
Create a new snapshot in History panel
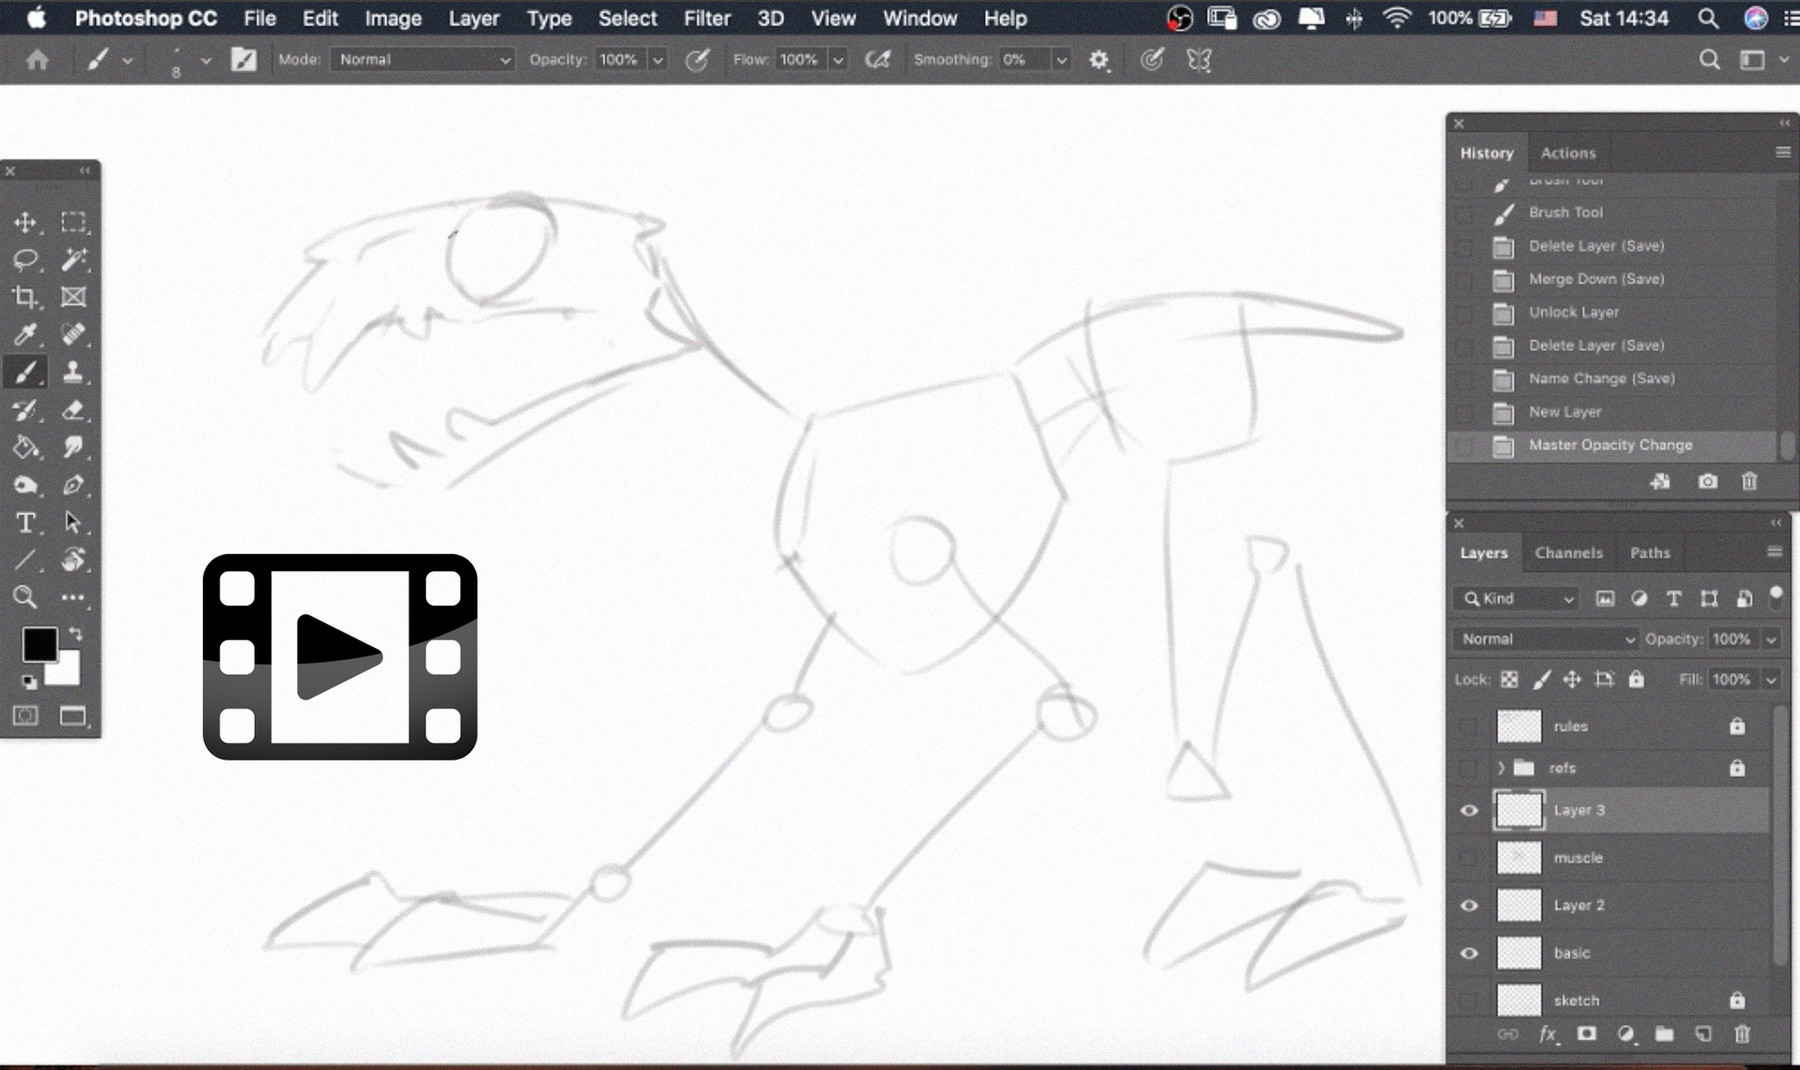(x=1707, y=482)
